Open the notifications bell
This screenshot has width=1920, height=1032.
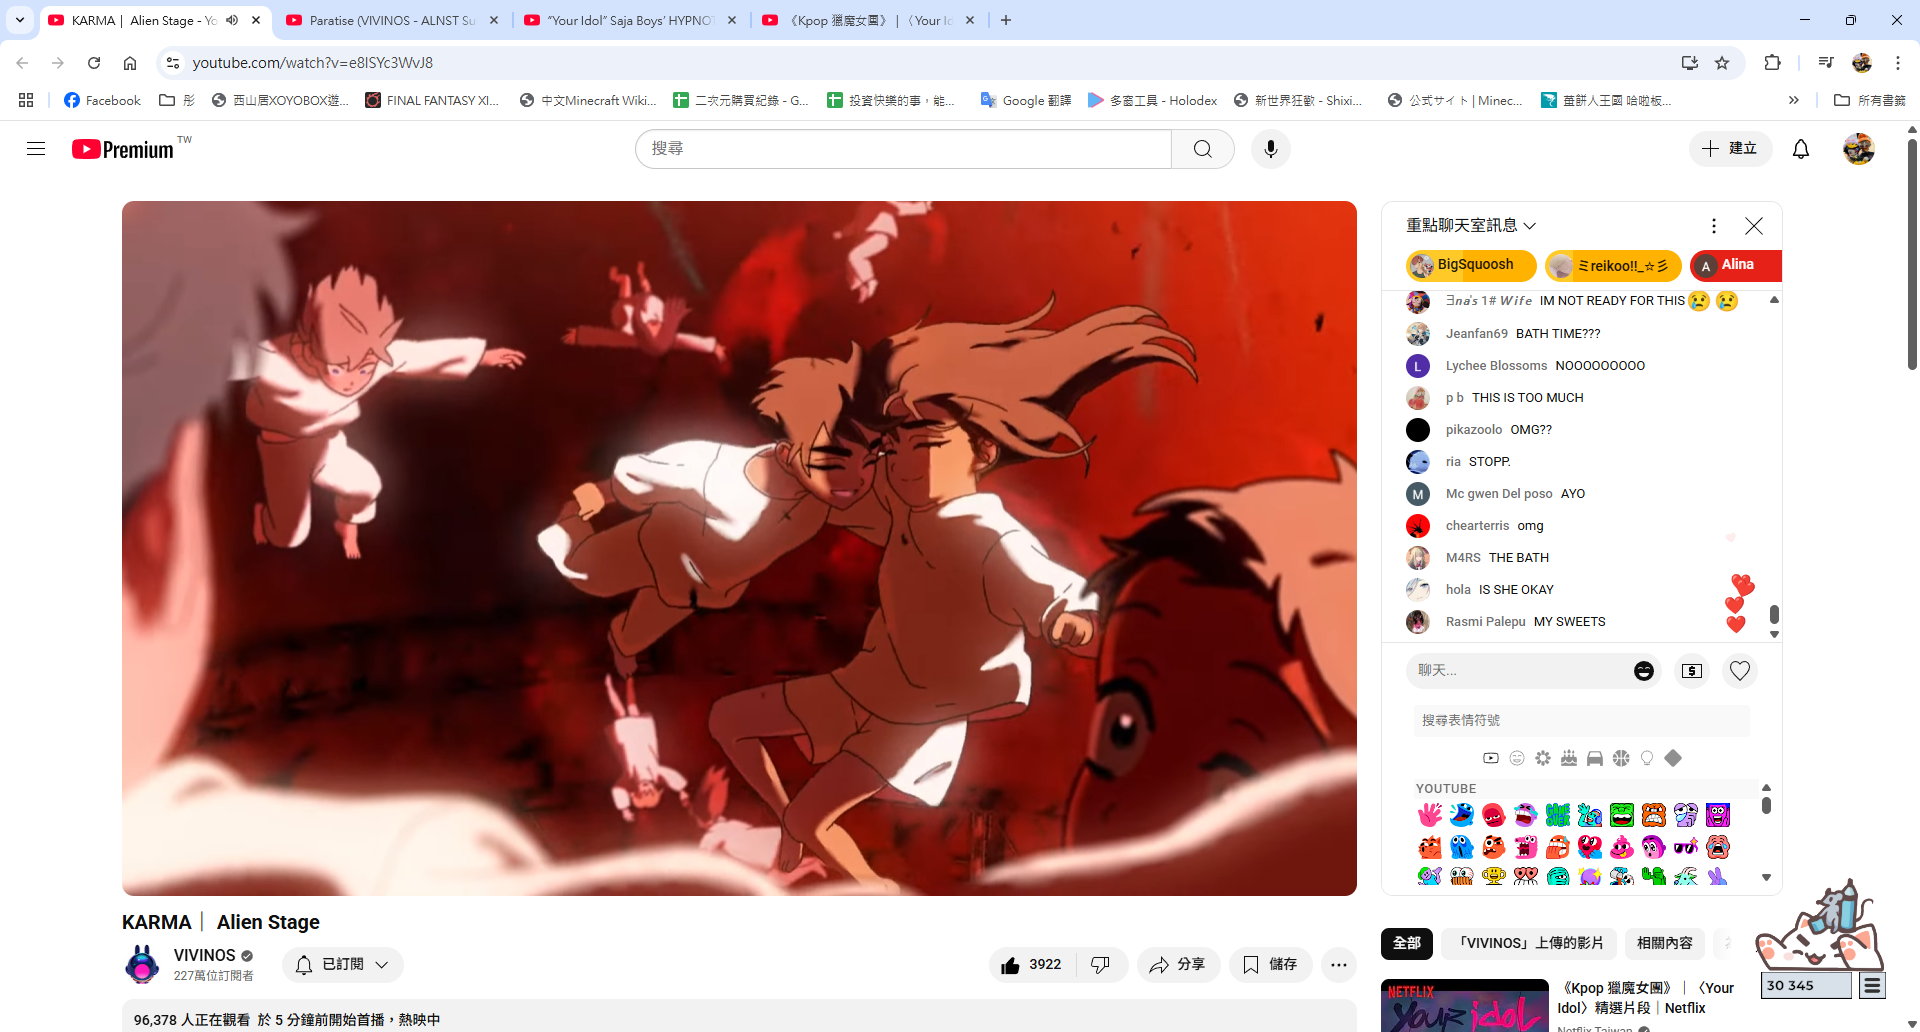1801,149
